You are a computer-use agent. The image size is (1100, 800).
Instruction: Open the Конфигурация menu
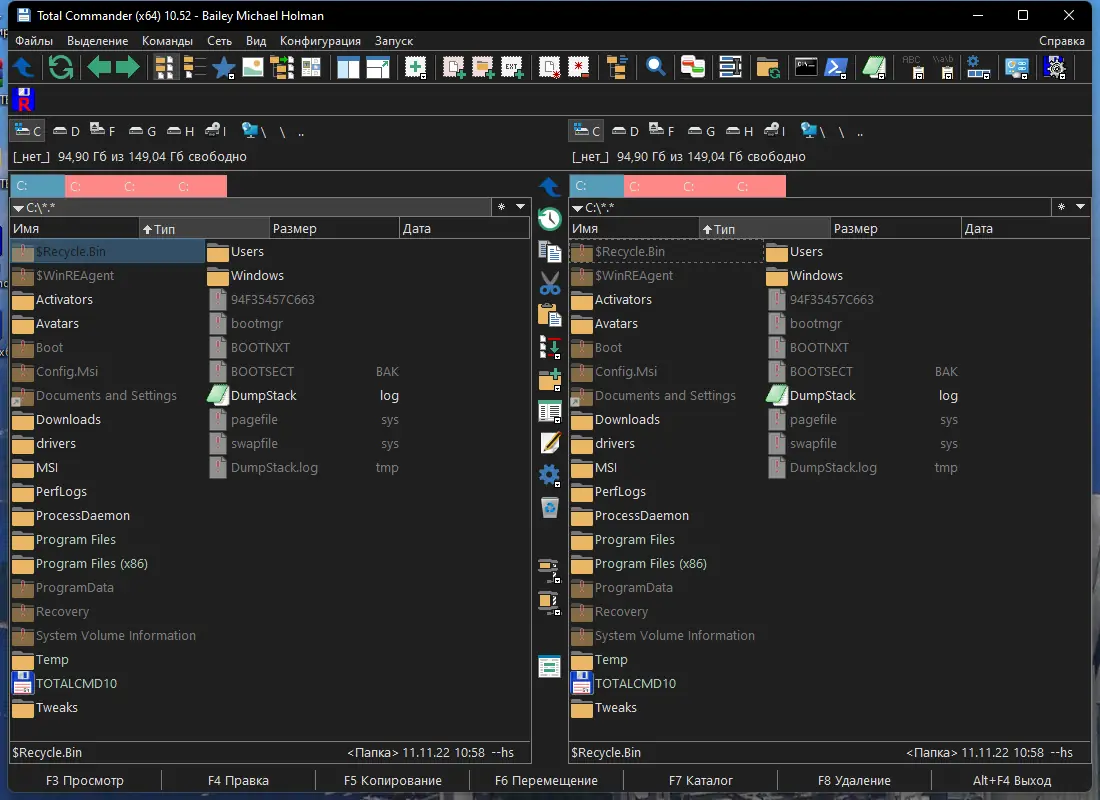click(x=320, y=41)
